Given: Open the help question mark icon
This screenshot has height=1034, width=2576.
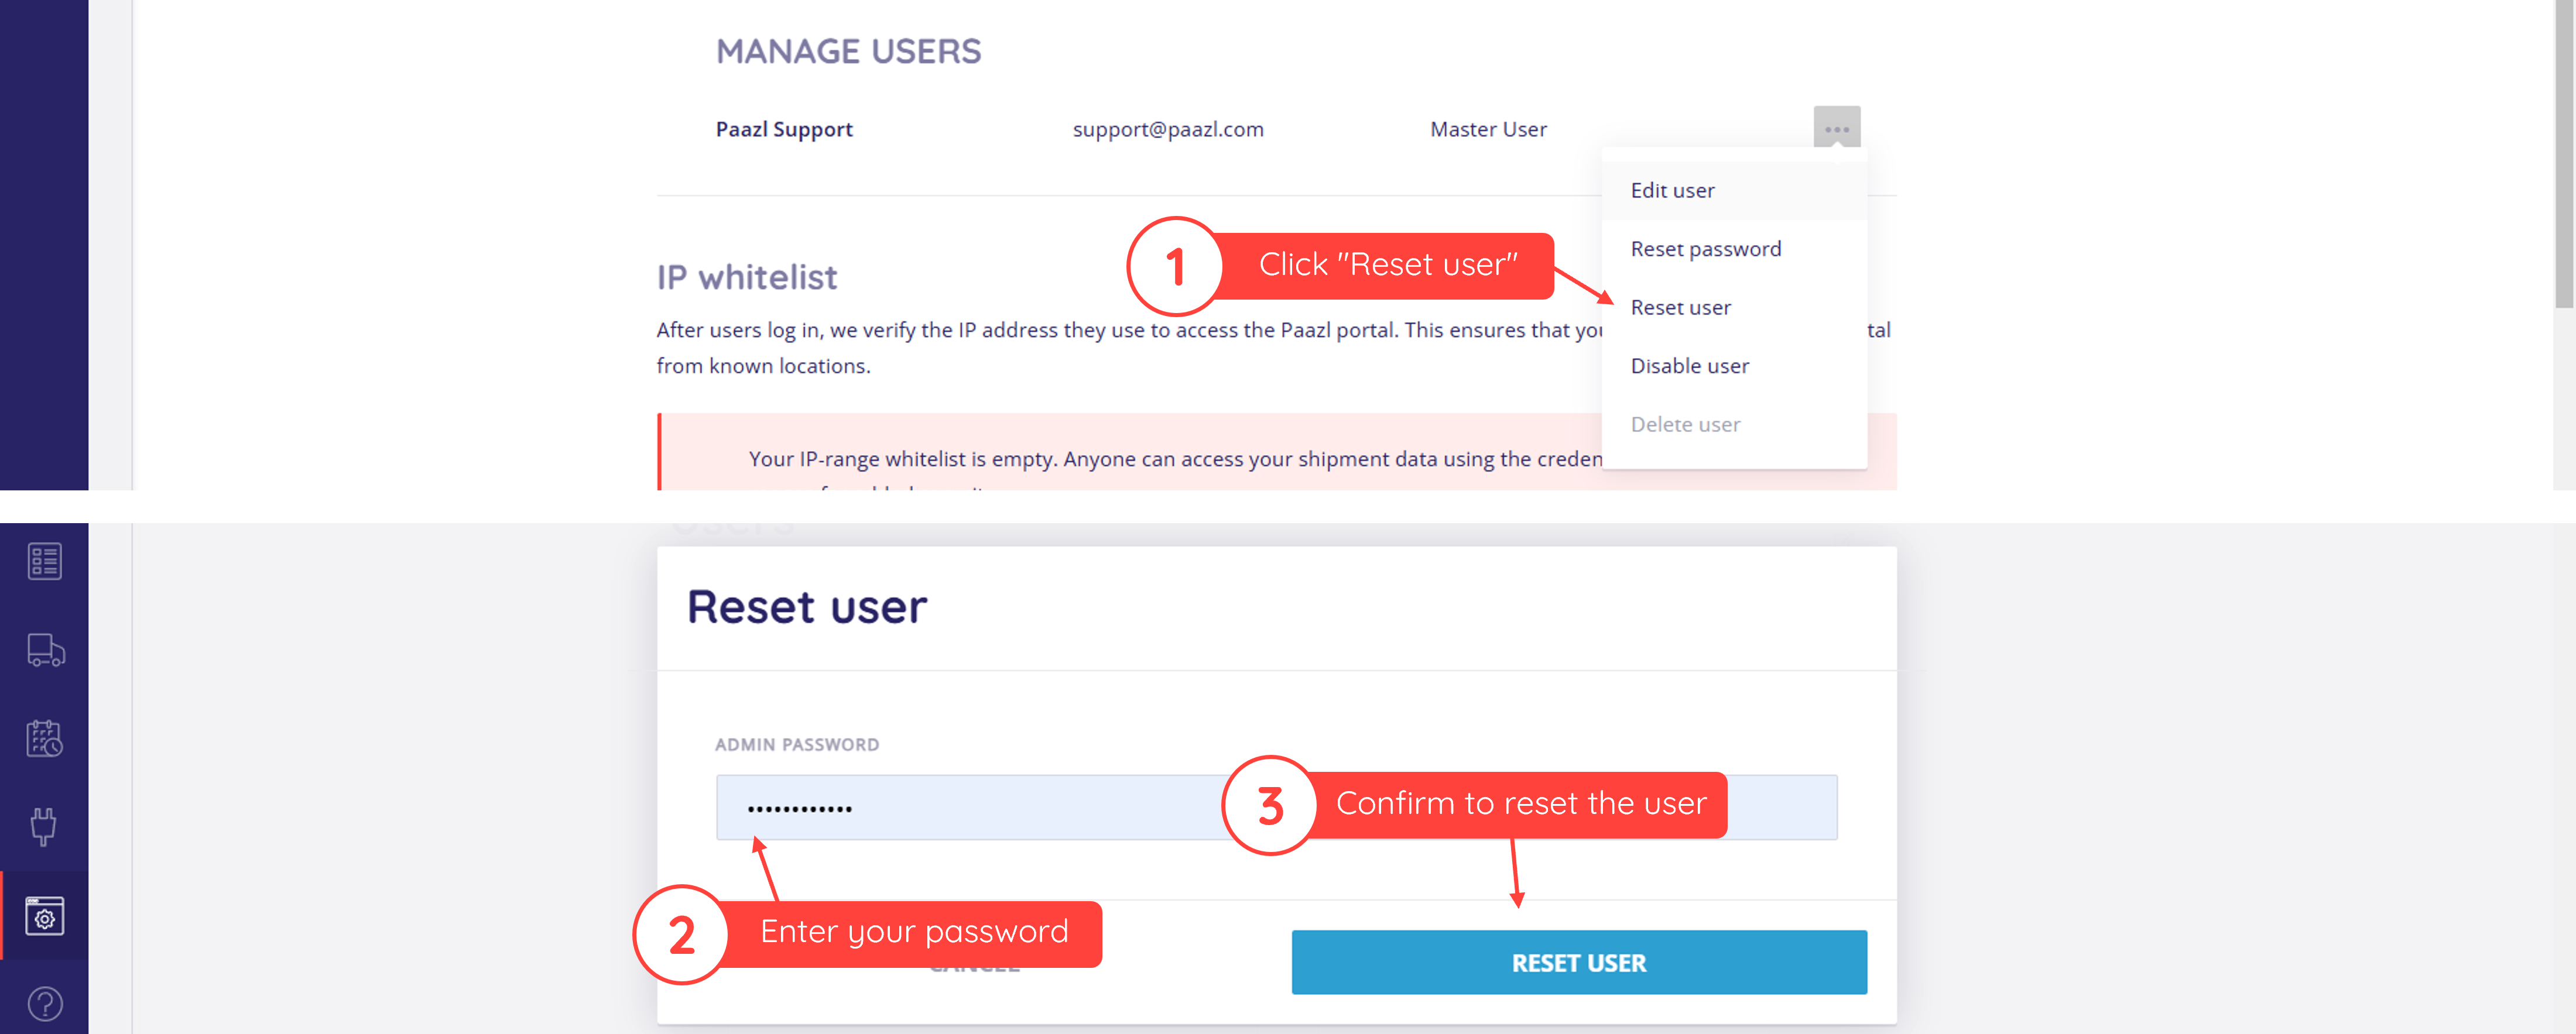Looking at the screenshot, I should pos(45,1003).
